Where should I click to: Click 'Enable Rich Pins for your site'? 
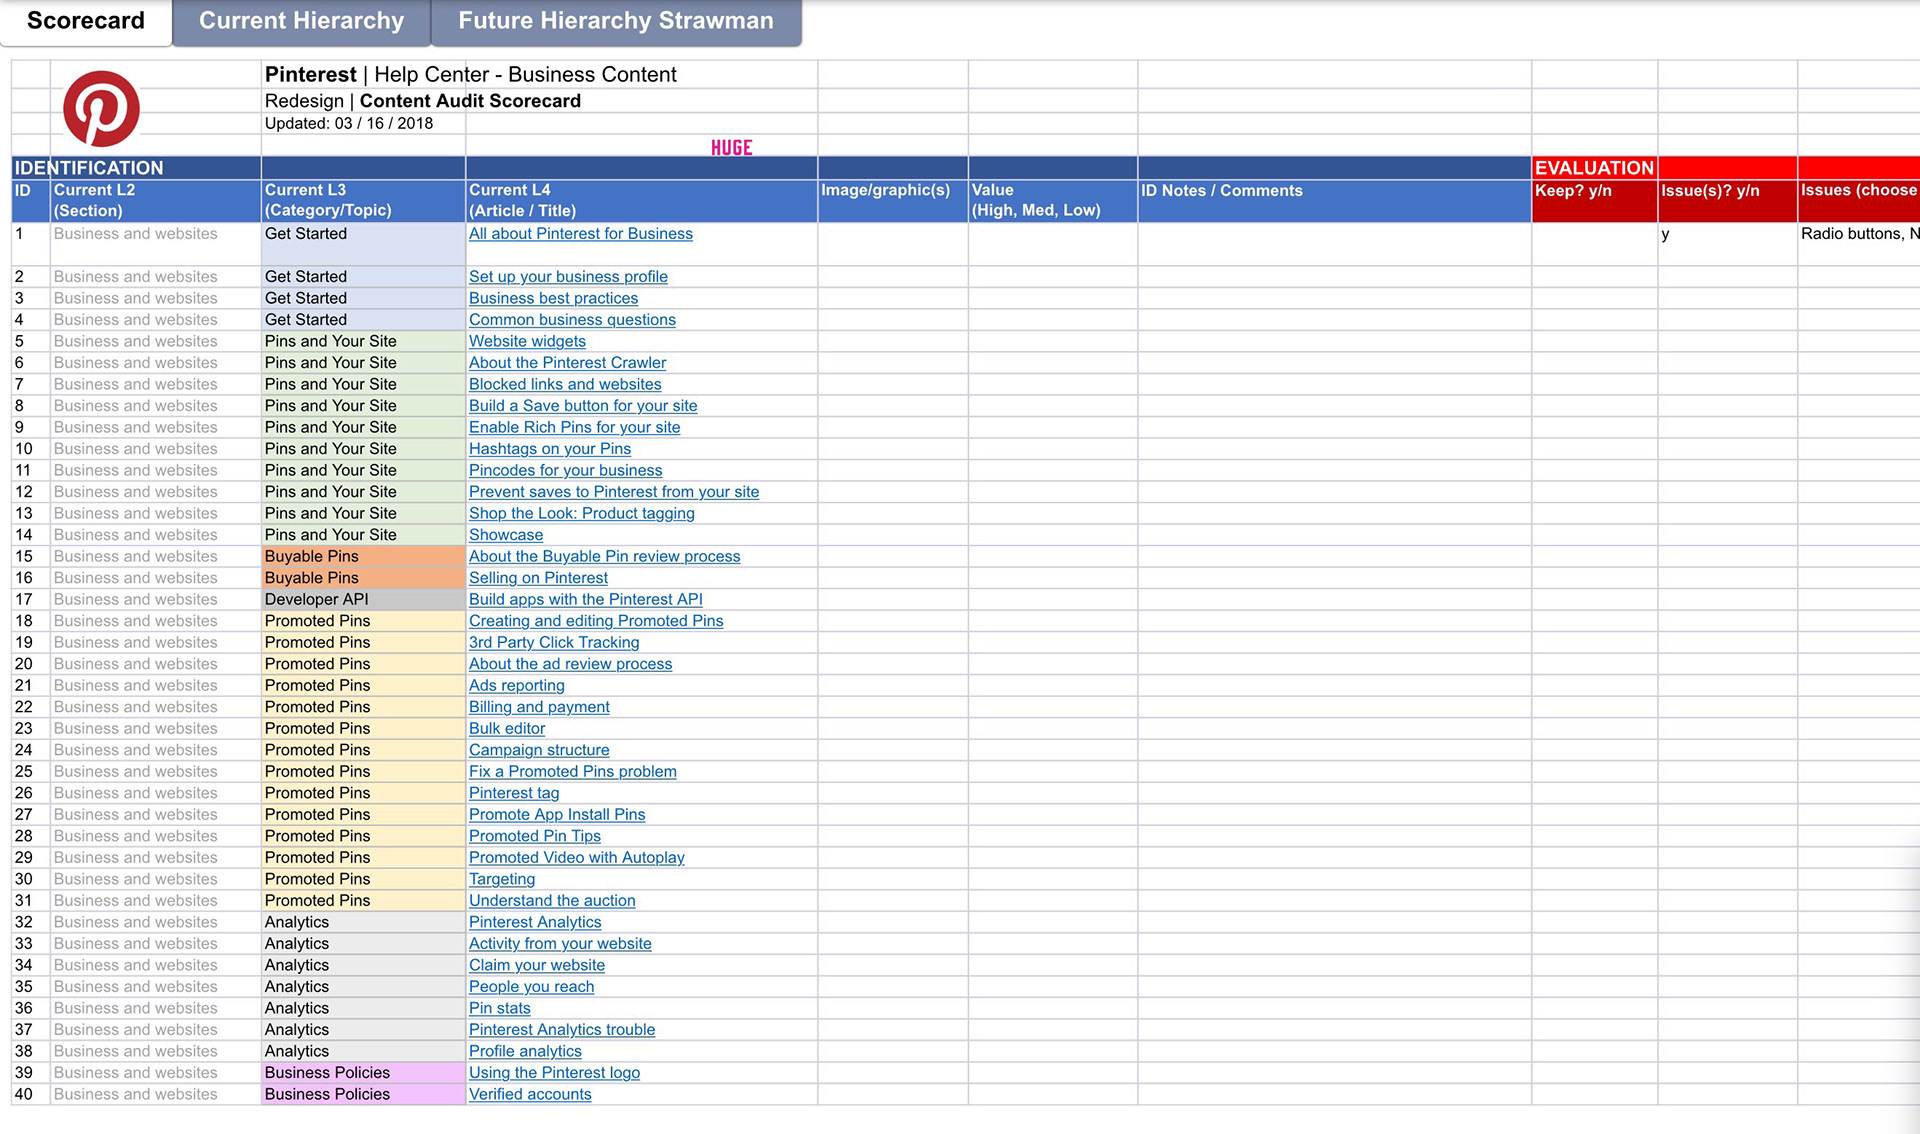tap(574, 427)
